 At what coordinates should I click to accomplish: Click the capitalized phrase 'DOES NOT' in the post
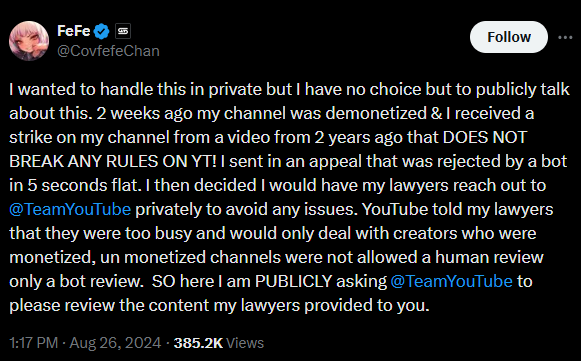[x=485, y=137]
